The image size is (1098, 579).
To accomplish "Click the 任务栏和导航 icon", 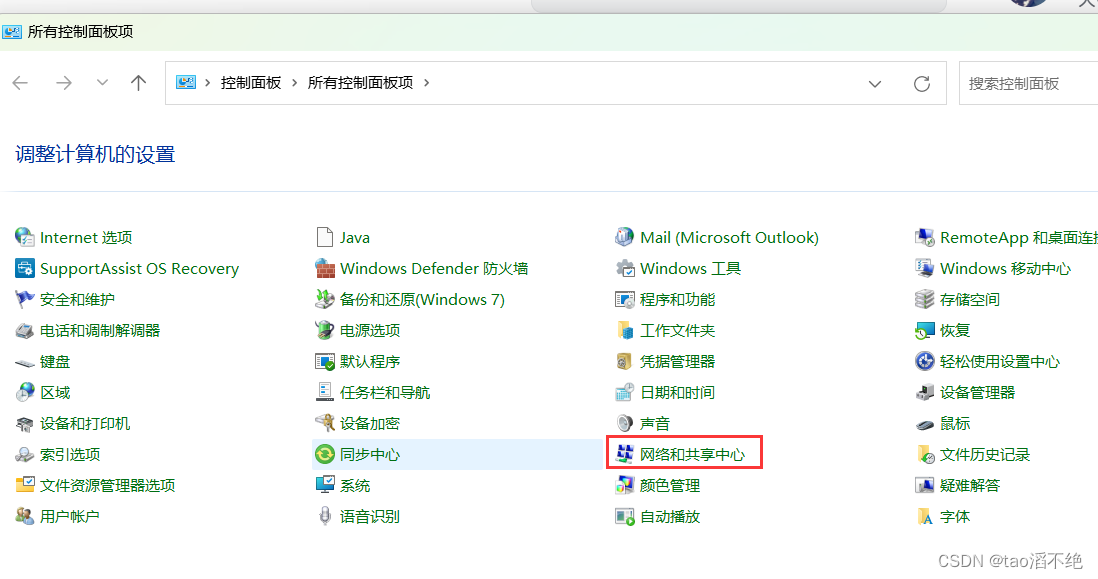I will coord(324,392).
